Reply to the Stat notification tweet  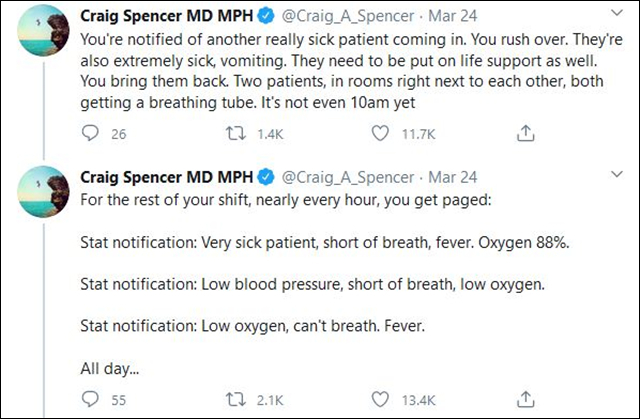click(89, 401)
